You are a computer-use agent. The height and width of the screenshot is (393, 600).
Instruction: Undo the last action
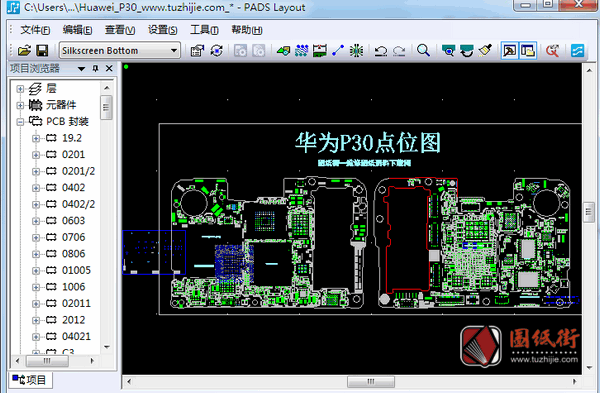coord(381,51)
